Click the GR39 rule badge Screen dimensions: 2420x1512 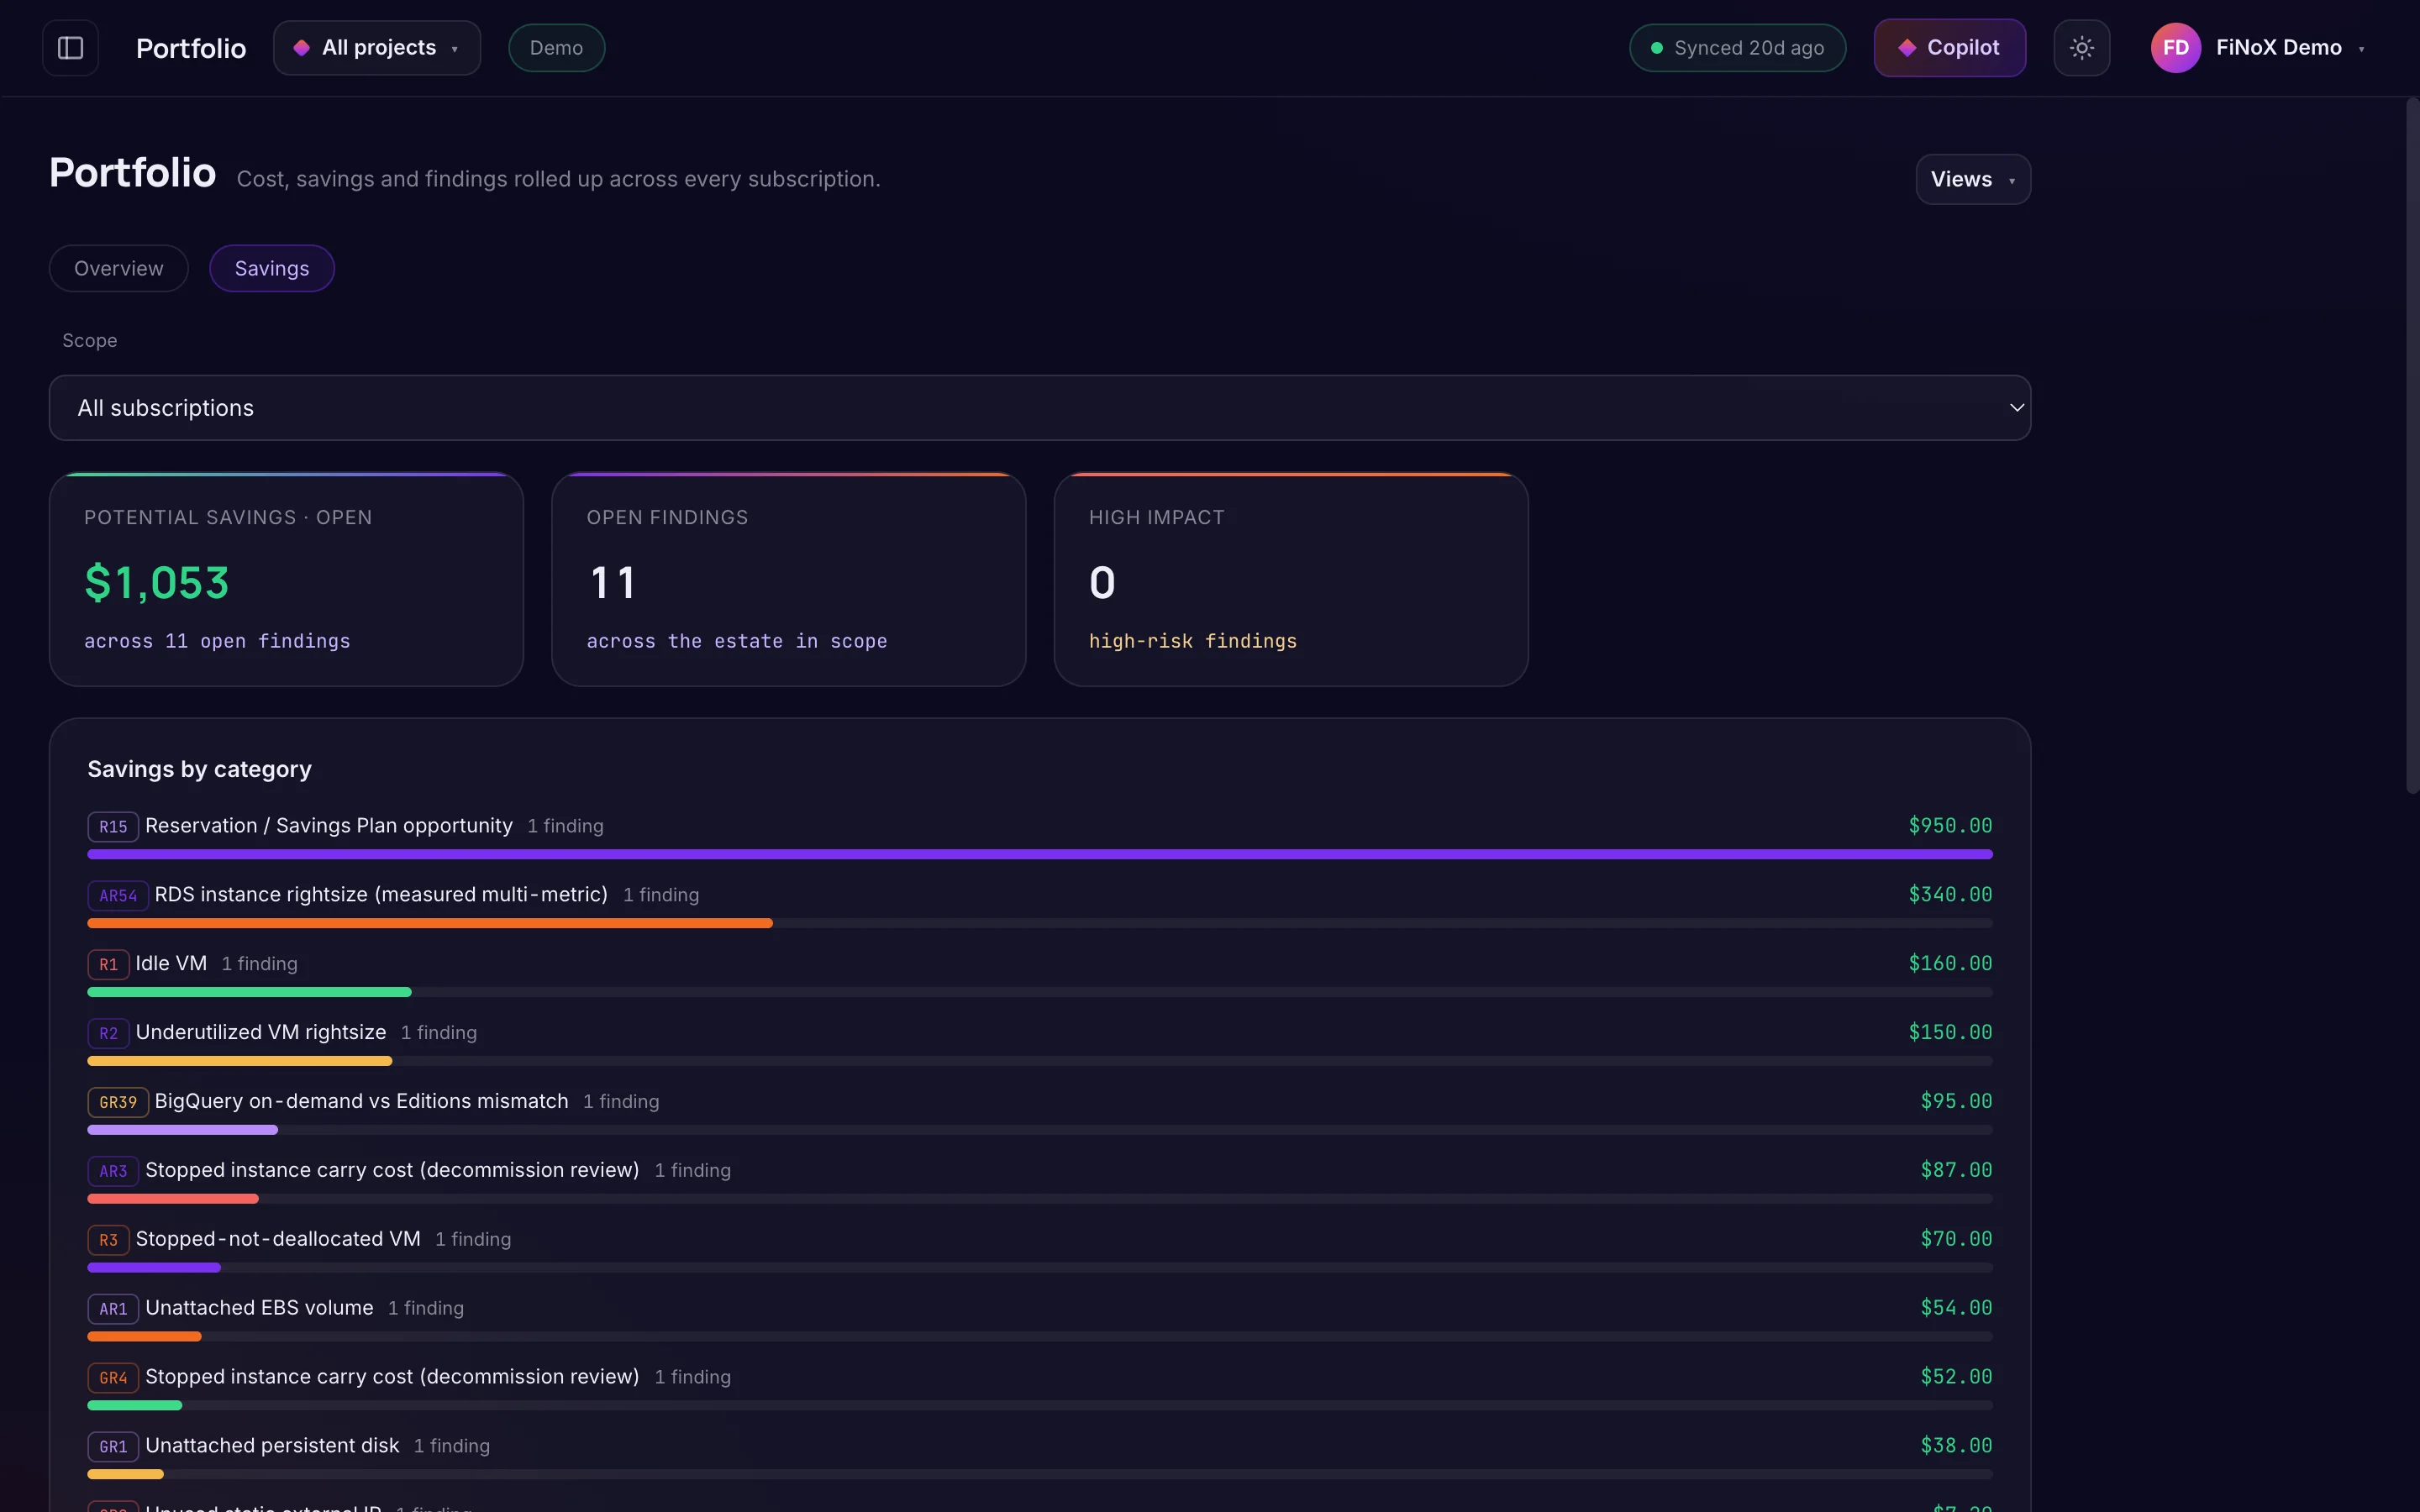[117, 1102]
